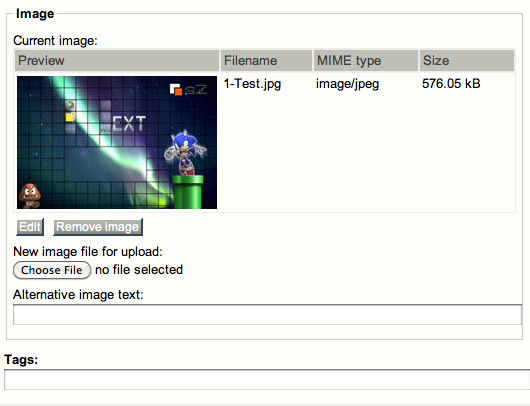Click the Size column header
530x406 pixels.
click(x=467, y=61)
